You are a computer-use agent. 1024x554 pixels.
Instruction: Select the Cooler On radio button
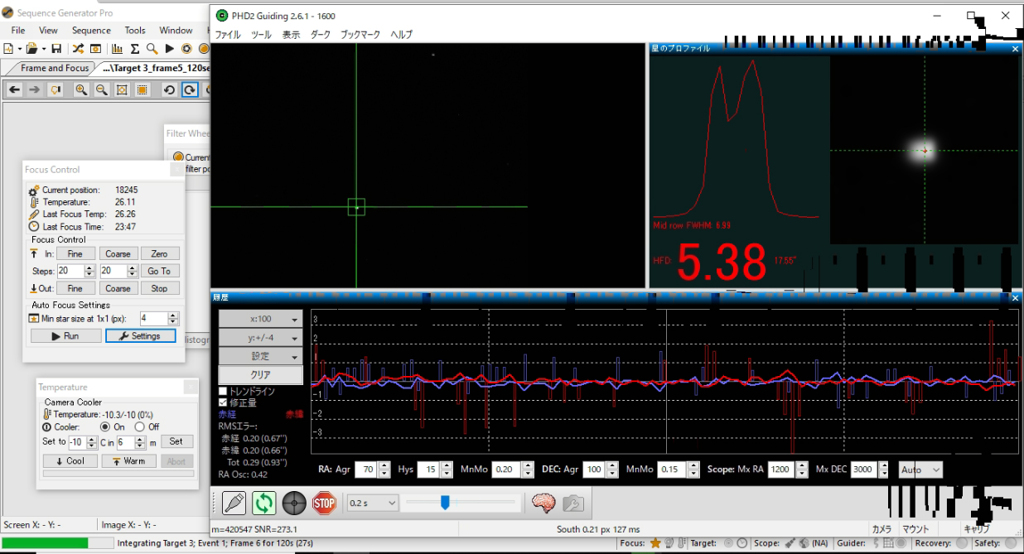[x=104, y=427]
